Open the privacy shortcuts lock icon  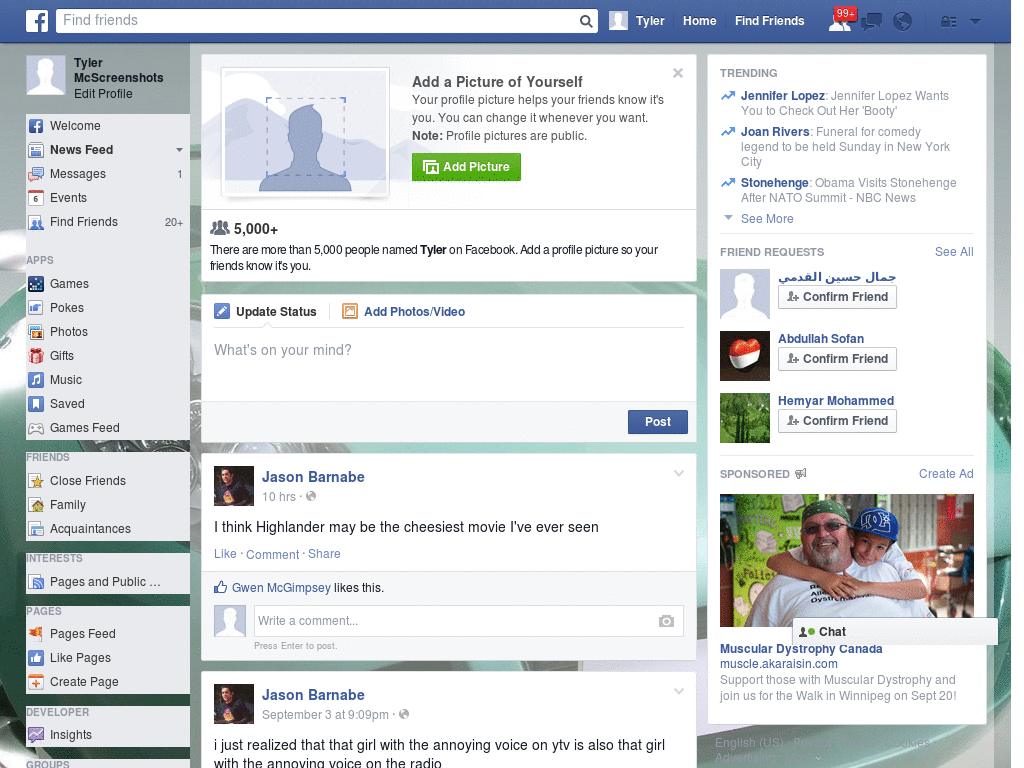pyautogui.click(x=948, y=22)
